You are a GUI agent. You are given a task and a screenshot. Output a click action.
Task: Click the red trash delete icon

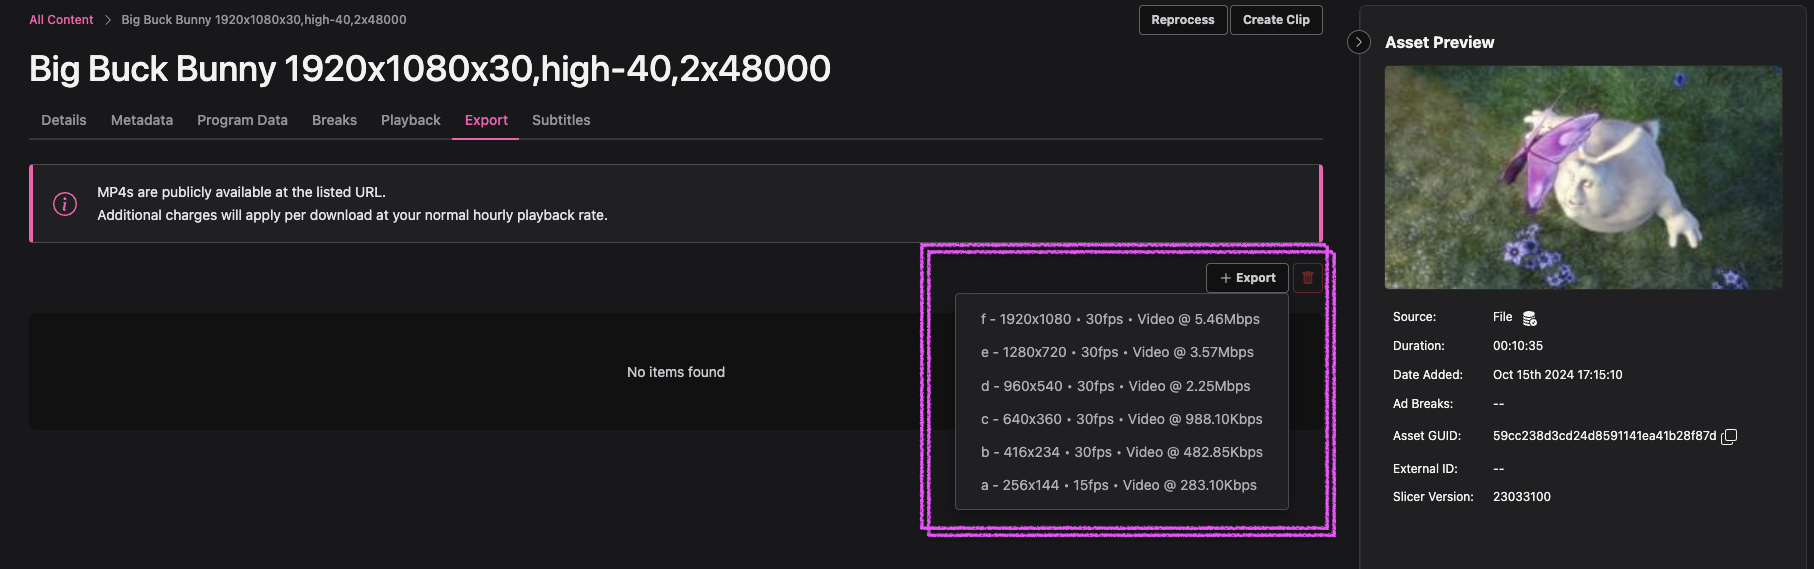1308,278
